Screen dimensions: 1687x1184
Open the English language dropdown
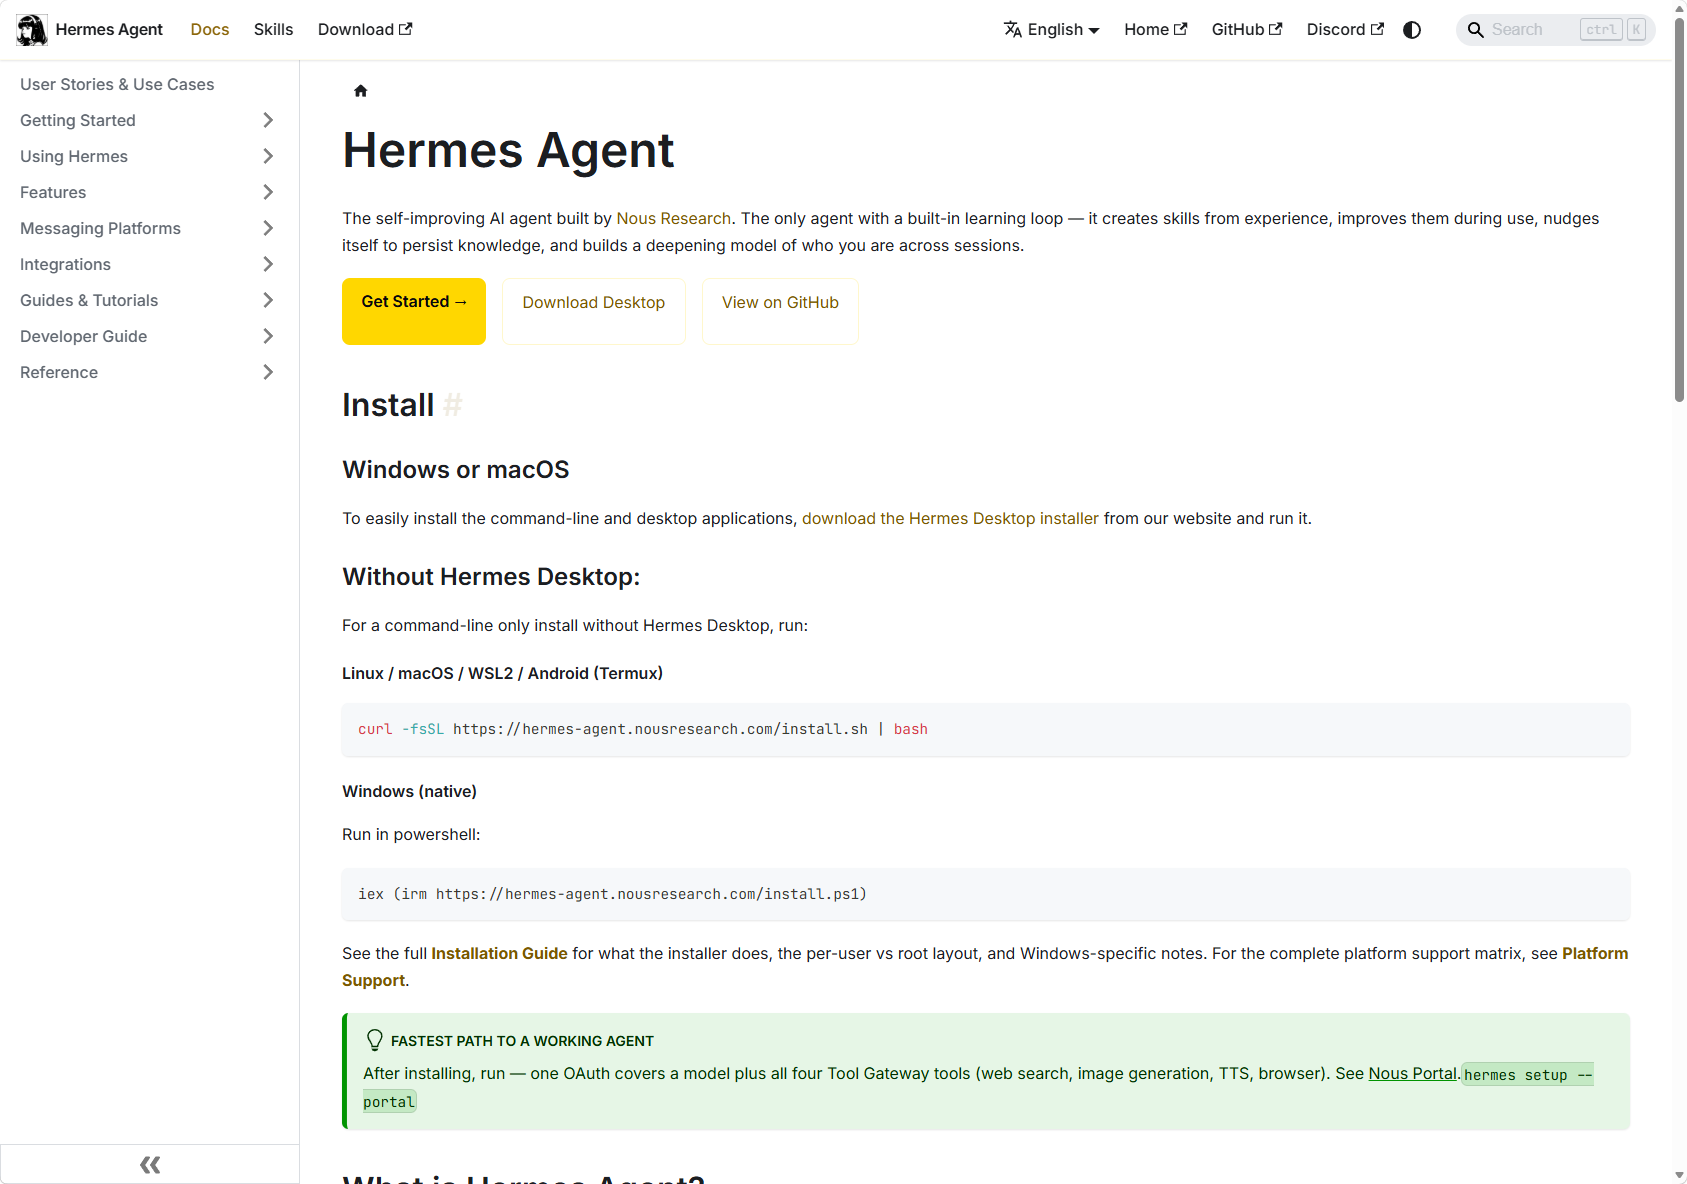(x=1052, y=30)
